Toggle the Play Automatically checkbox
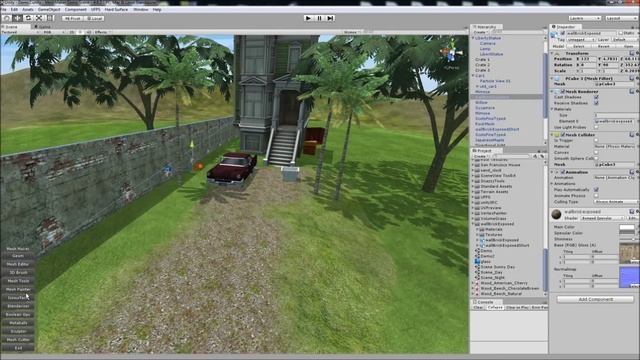 coord(596,190)
